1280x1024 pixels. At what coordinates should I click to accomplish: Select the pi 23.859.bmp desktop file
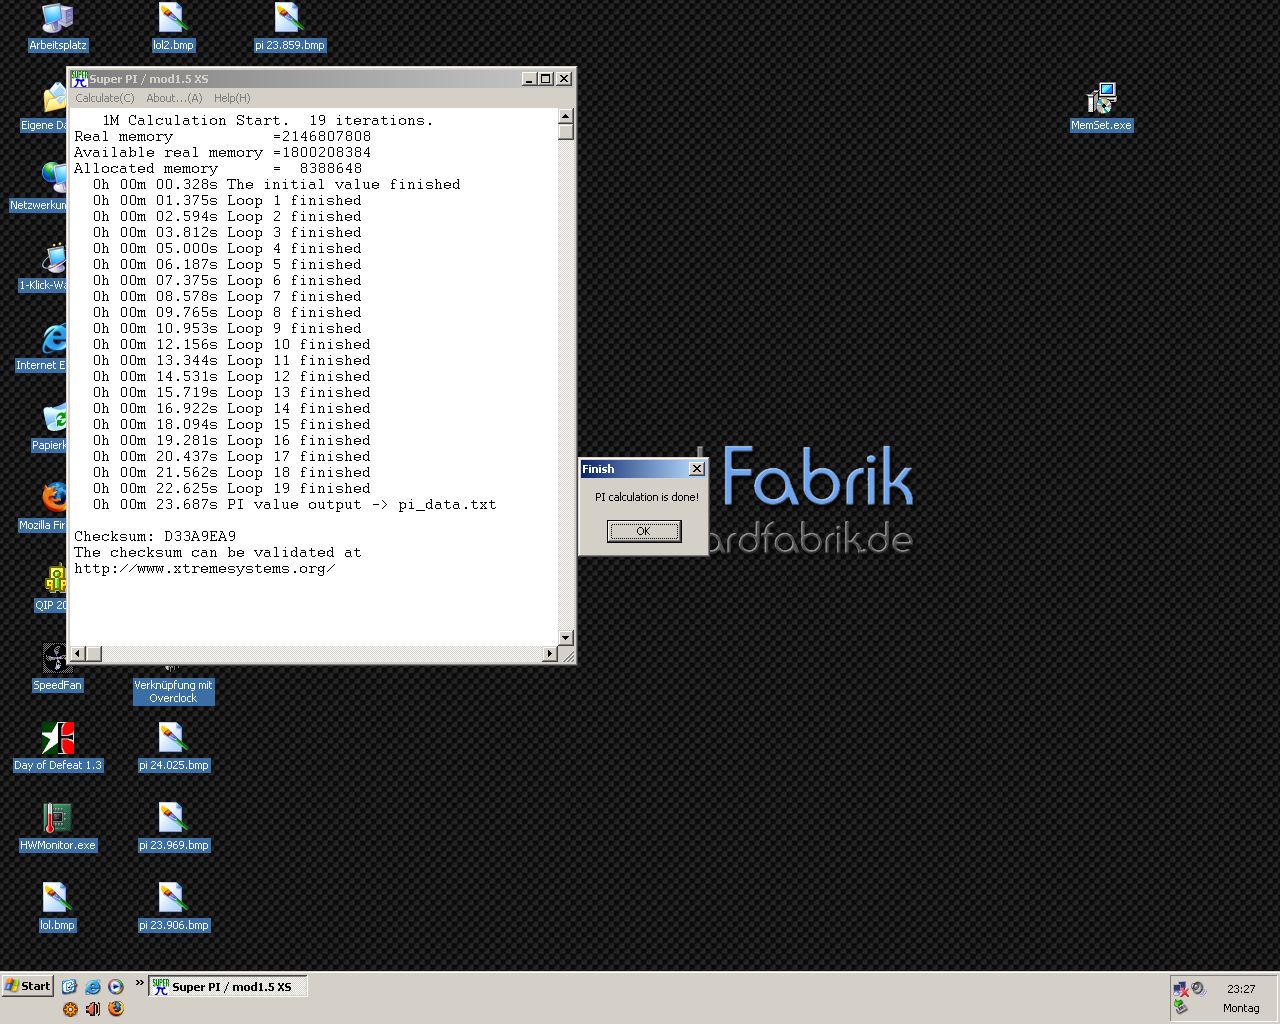click(290, 26)
